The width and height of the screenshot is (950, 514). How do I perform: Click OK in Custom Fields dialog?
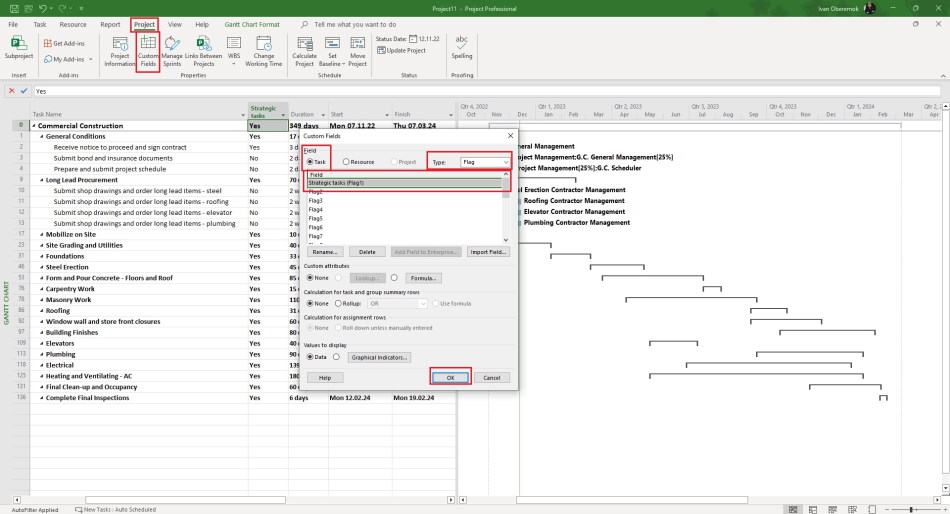click(450, 377)
